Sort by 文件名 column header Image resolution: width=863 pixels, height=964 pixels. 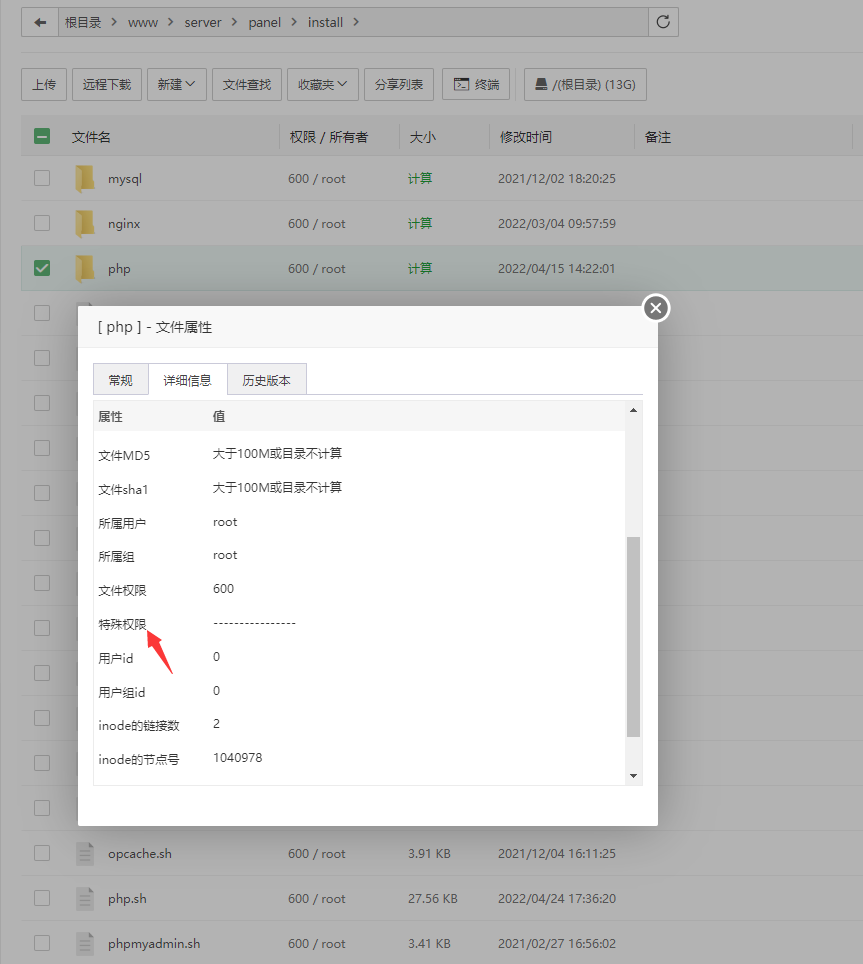pyautogui.click(x=91, y=137)
